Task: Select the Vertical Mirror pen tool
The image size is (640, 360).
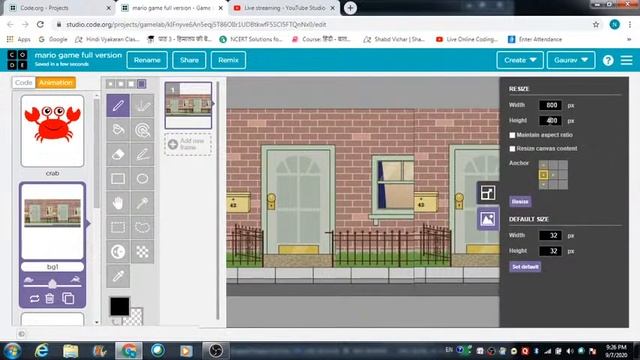Action: [142, 106]
